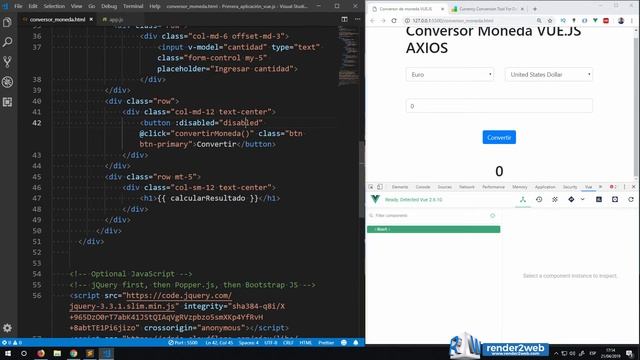This screenshot has height=360, width=640.
Task: Open notifications bell in VS Code status bar
Action: tap(356, 343)
